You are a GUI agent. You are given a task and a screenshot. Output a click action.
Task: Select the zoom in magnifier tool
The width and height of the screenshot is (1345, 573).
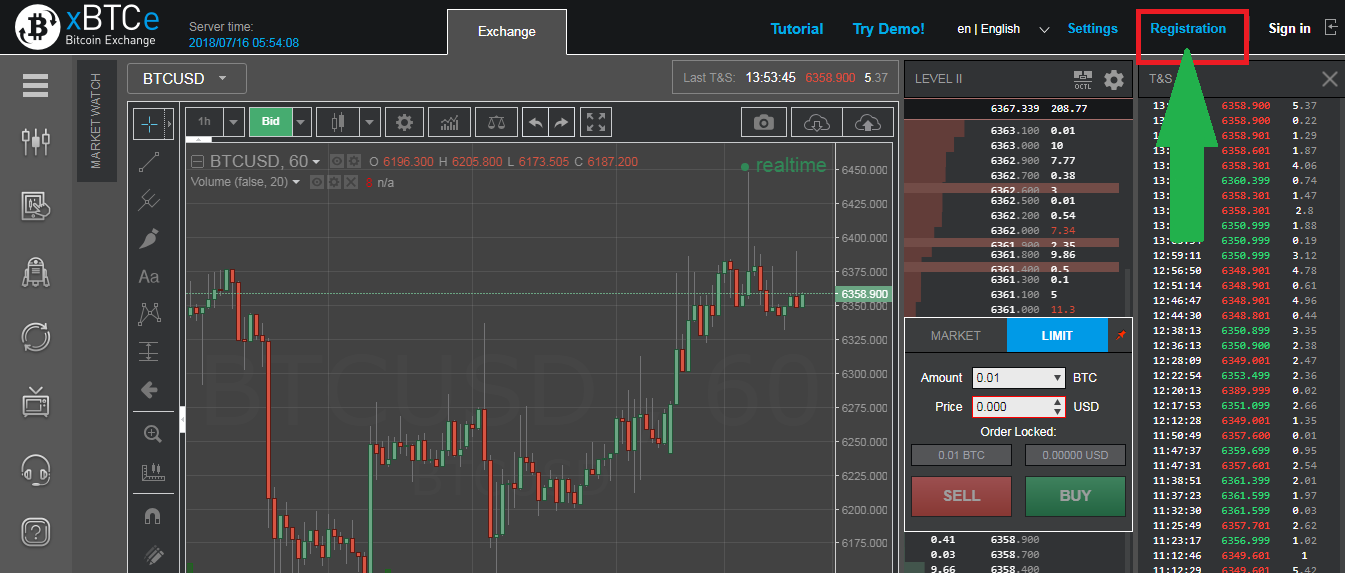point(152,434)
